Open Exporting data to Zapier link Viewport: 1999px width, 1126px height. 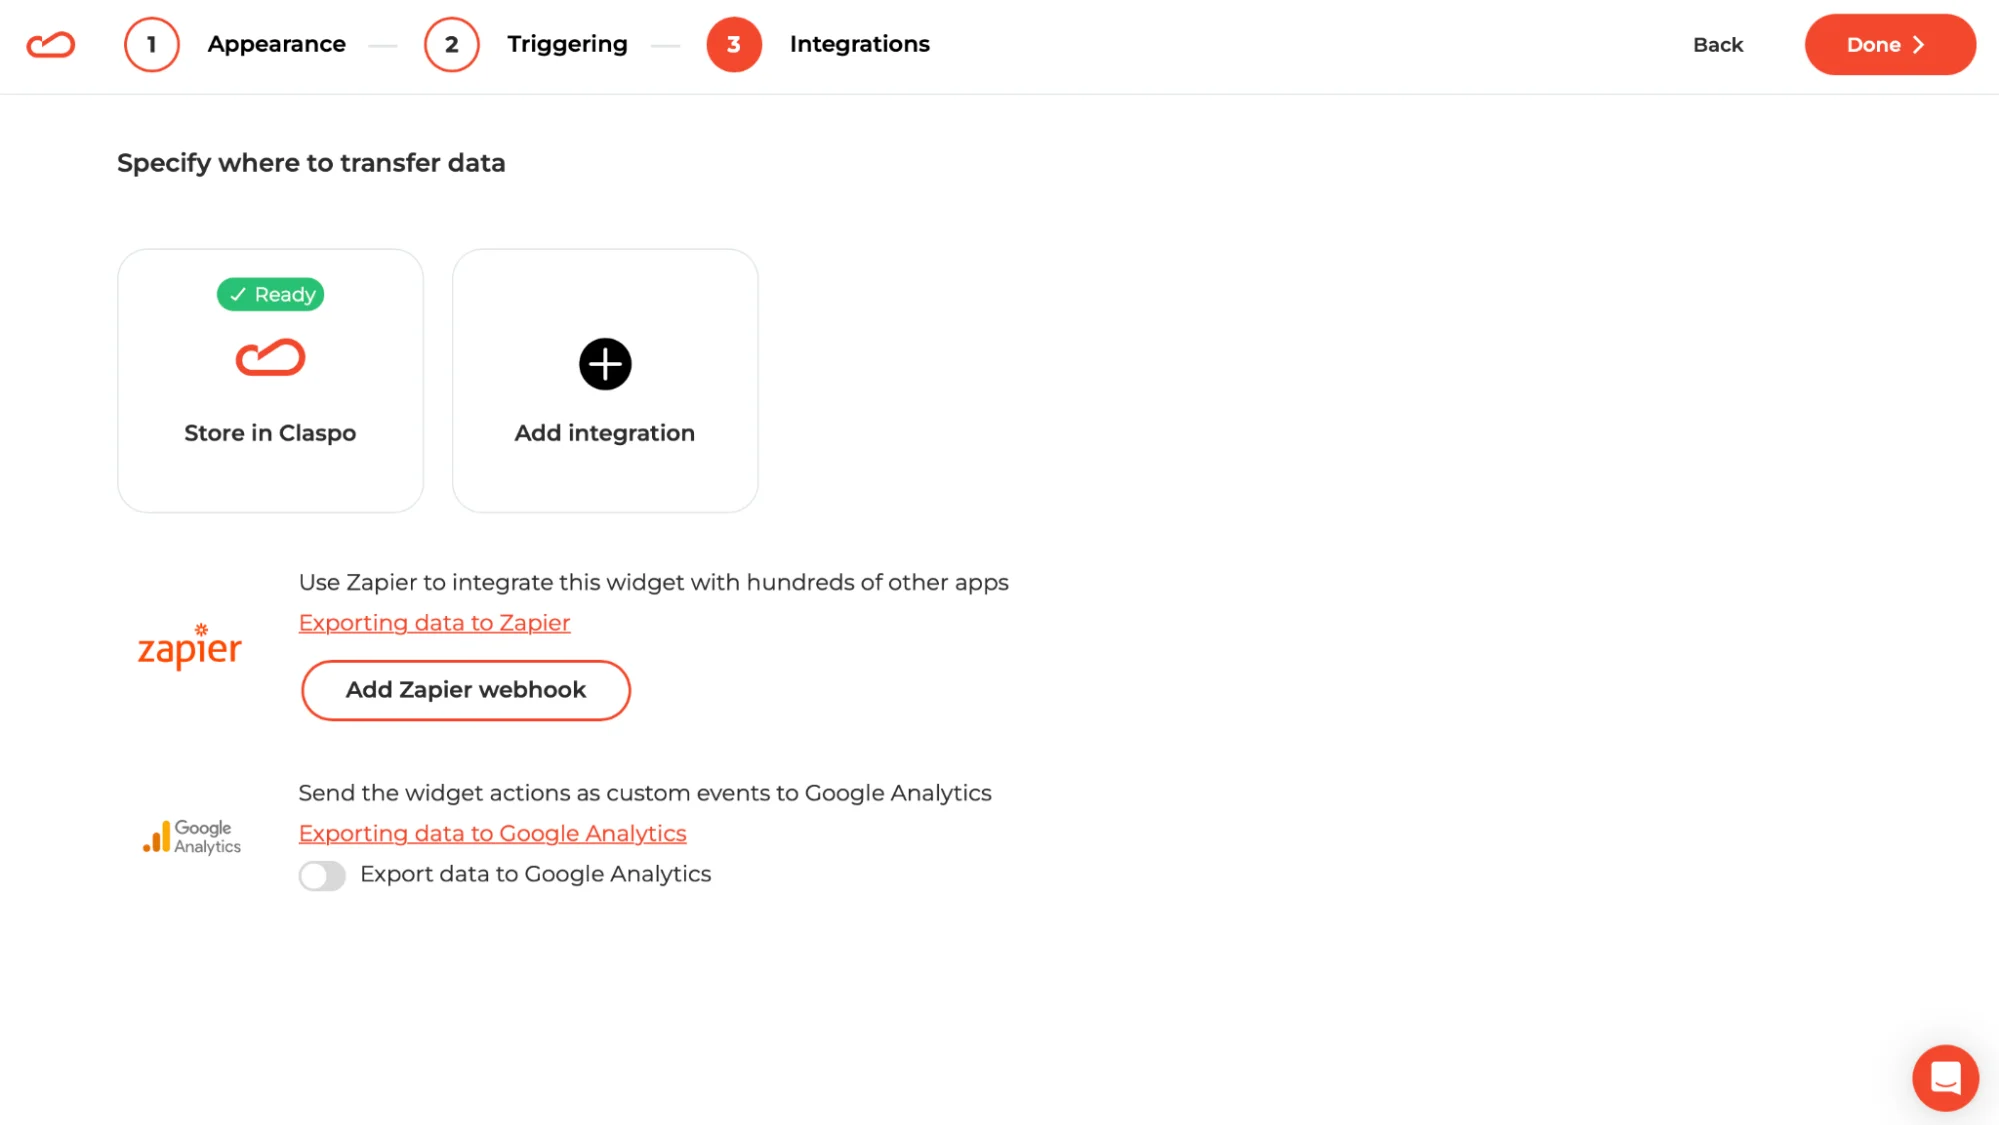[x=434, y=623]
